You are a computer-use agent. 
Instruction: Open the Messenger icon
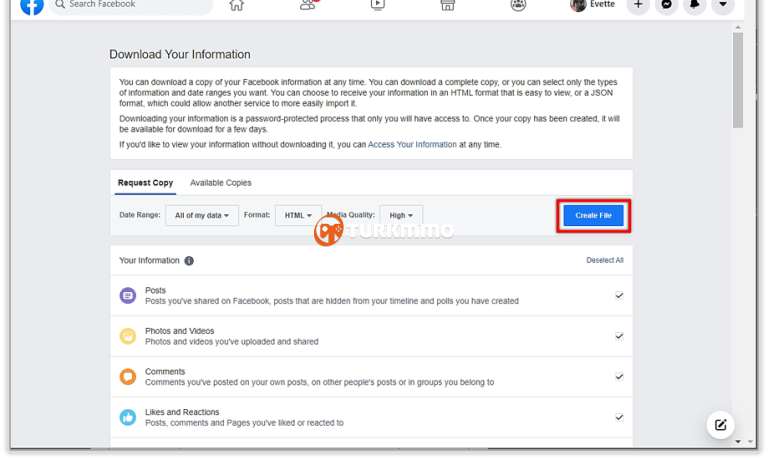666,5
